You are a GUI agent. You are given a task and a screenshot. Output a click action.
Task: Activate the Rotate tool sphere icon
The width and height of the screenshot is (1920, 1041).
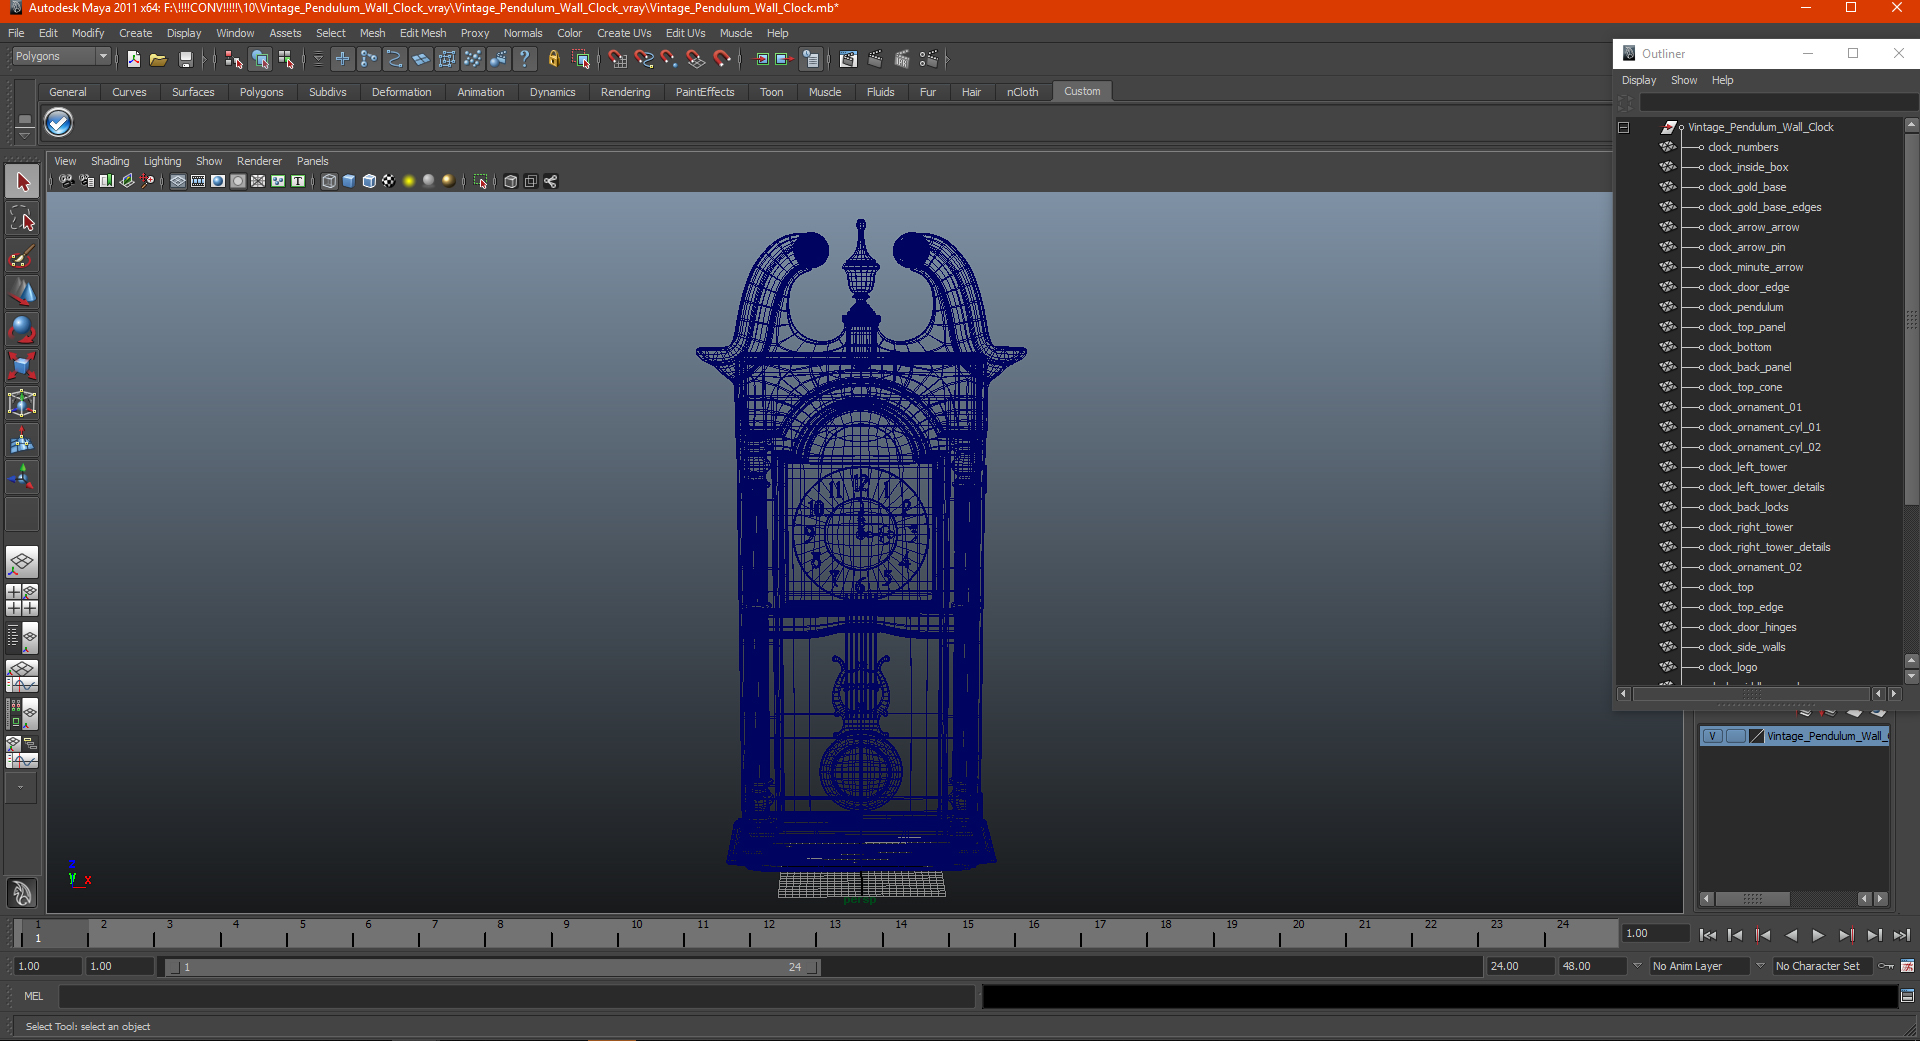pos(22,329)
